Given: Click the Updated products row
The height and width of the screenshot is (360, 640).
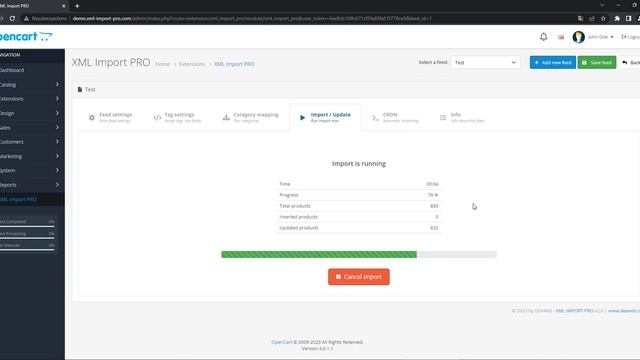Looking at the screenshot, I should [x=359, y=228].
